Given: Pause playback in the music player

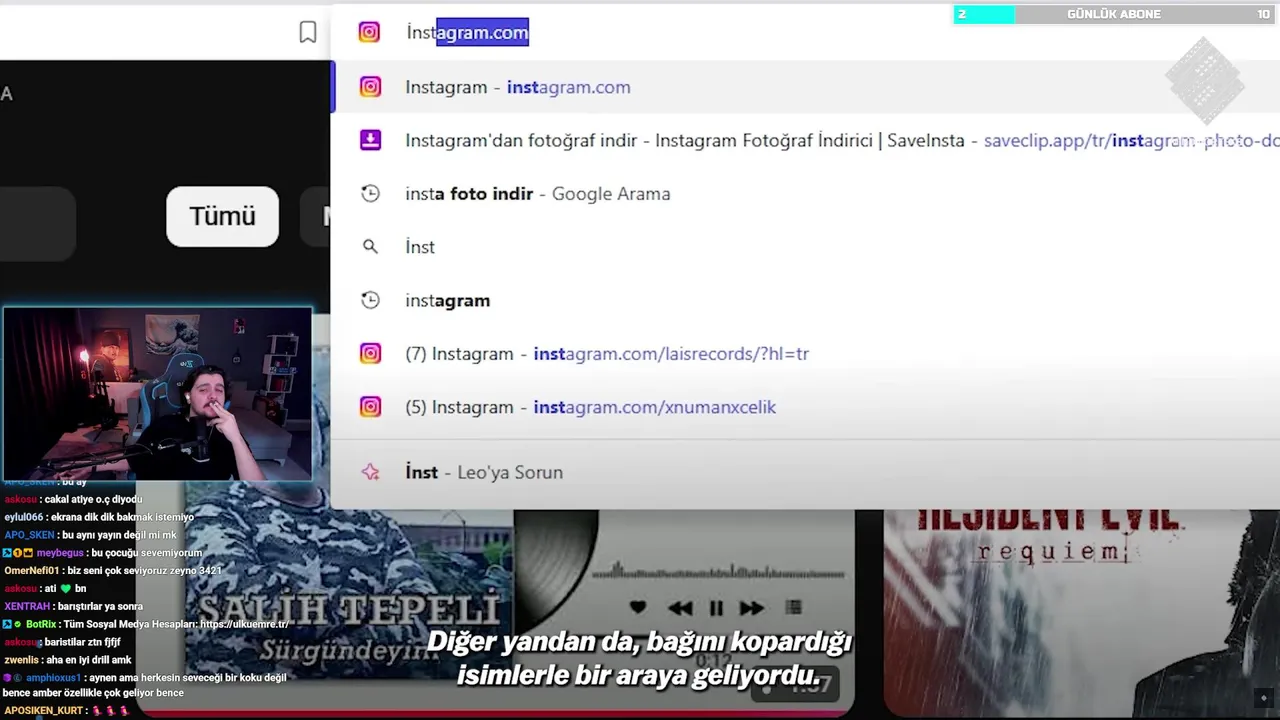Looking at the screenshot, I should (x=716, y=608).
